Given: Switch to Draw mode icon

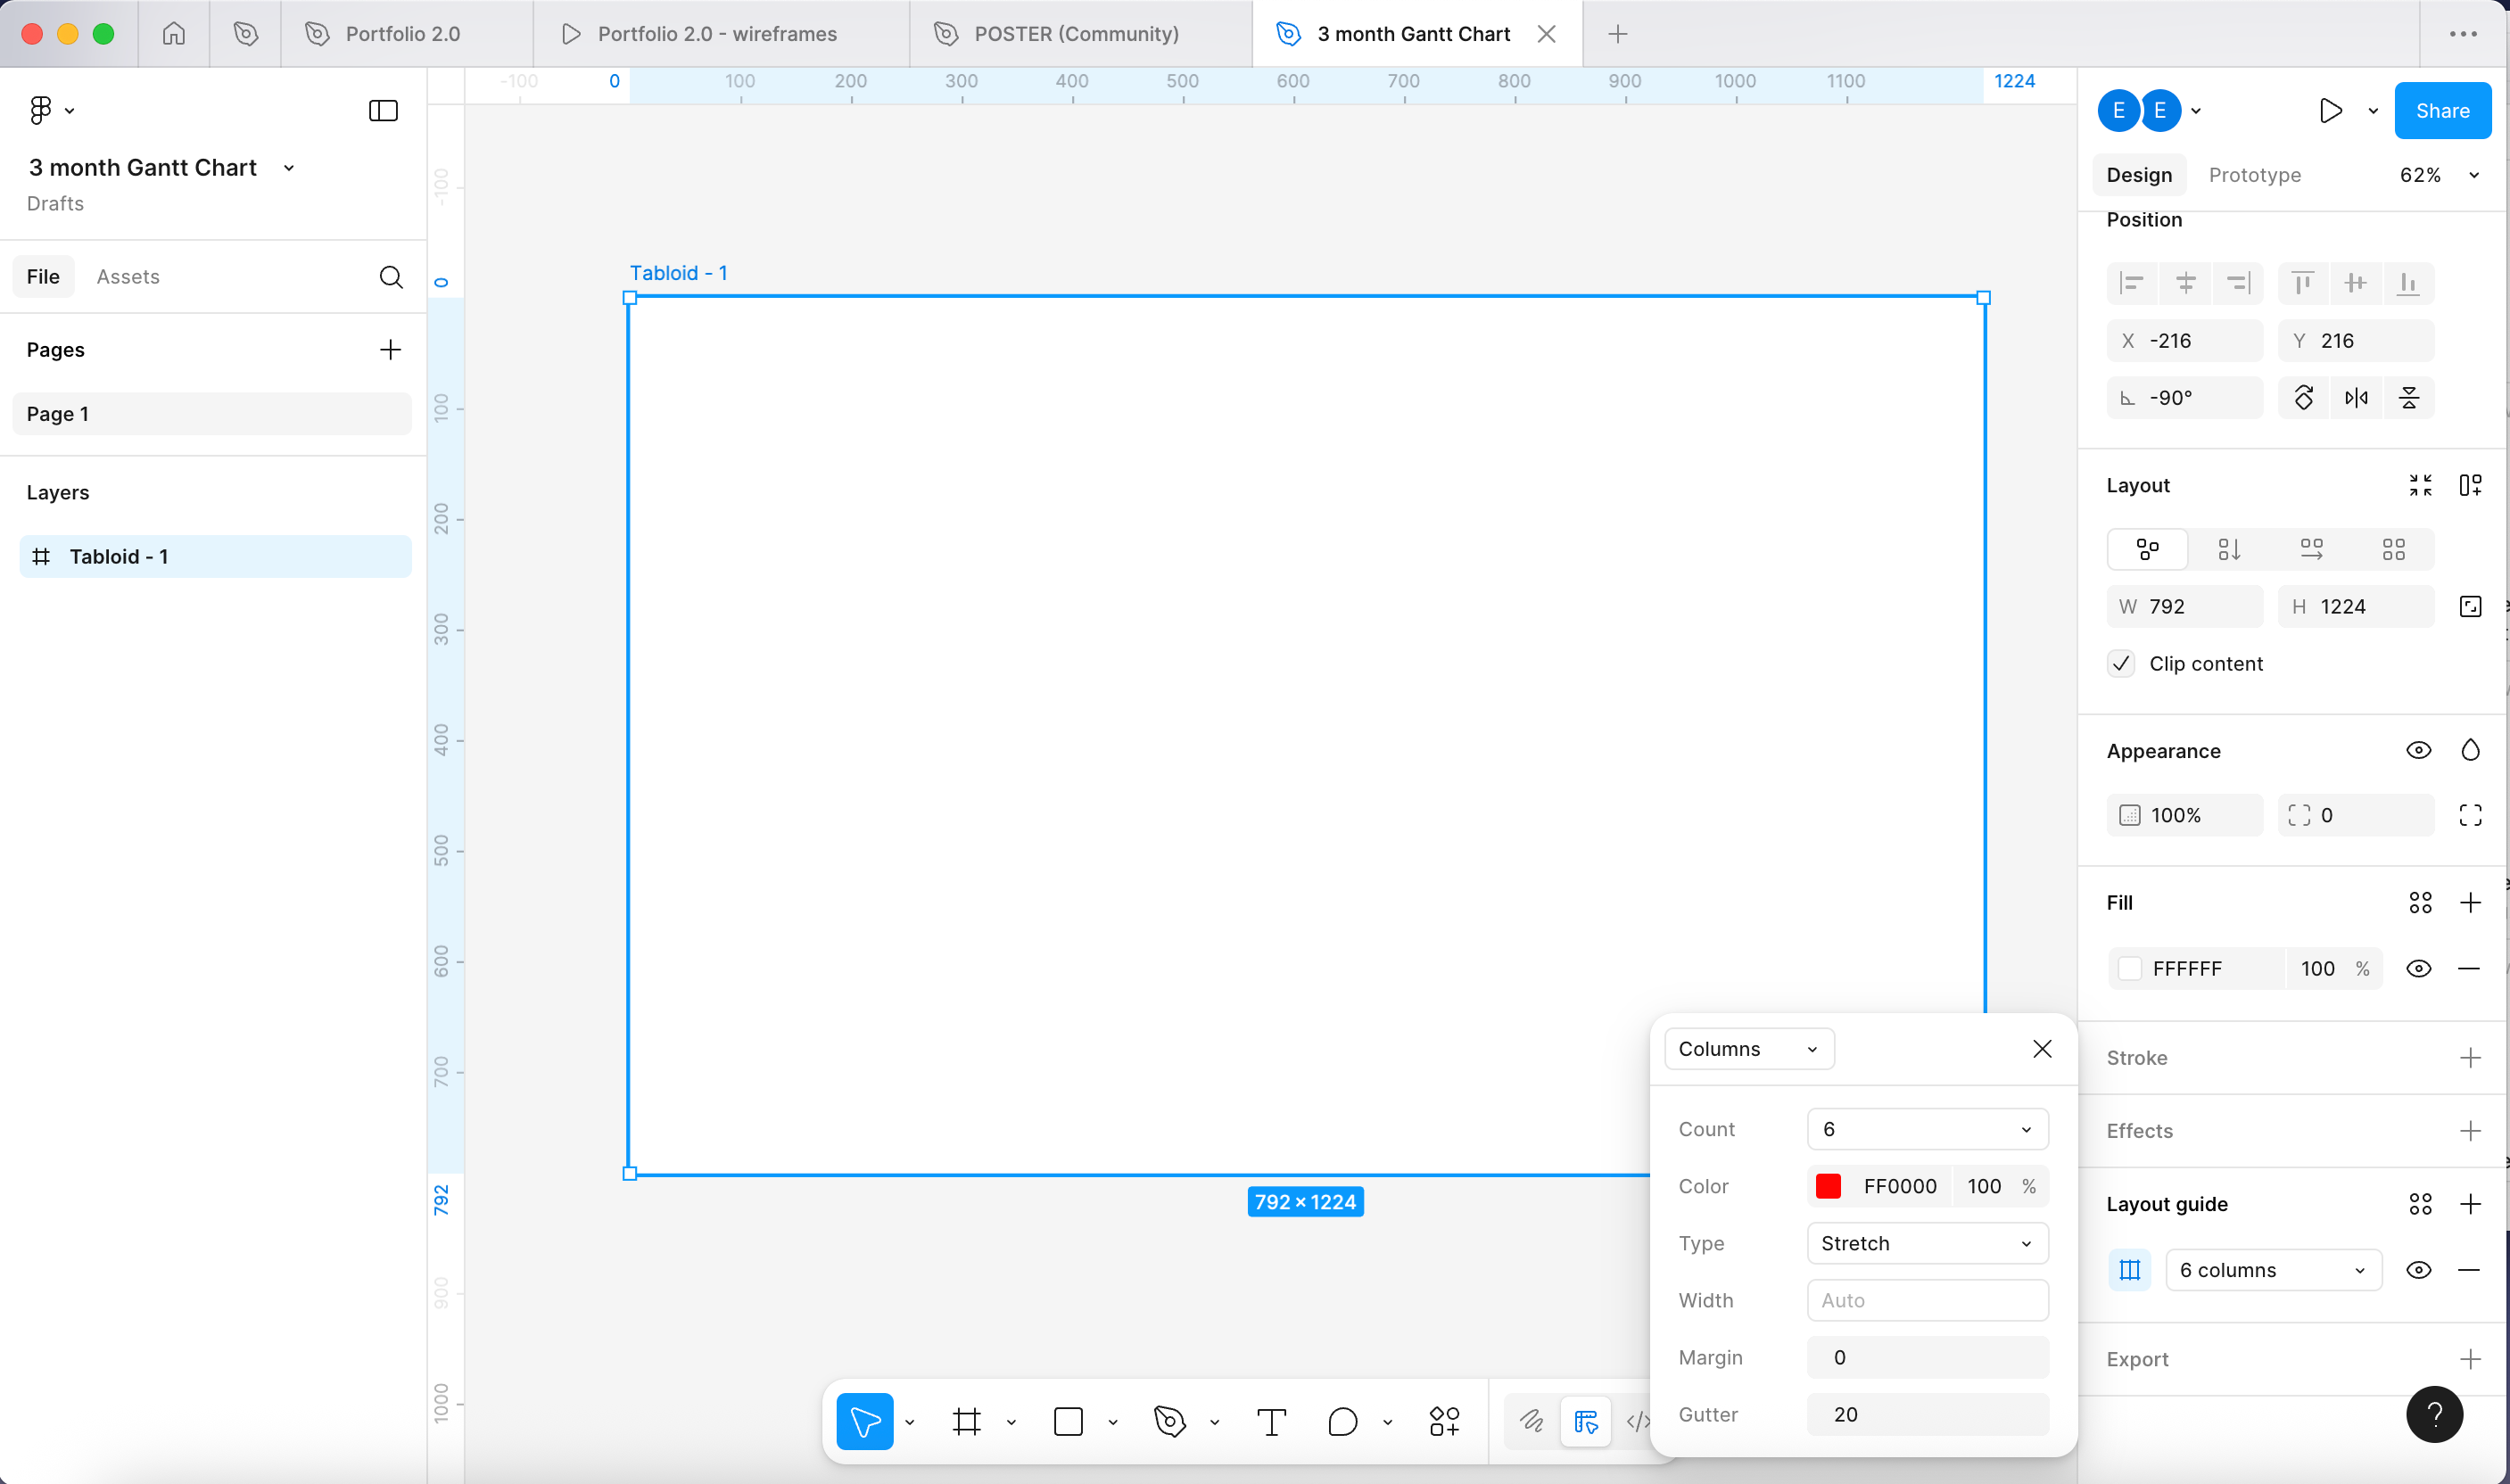Looking at the screenshot, I should click(1531, 1421).
